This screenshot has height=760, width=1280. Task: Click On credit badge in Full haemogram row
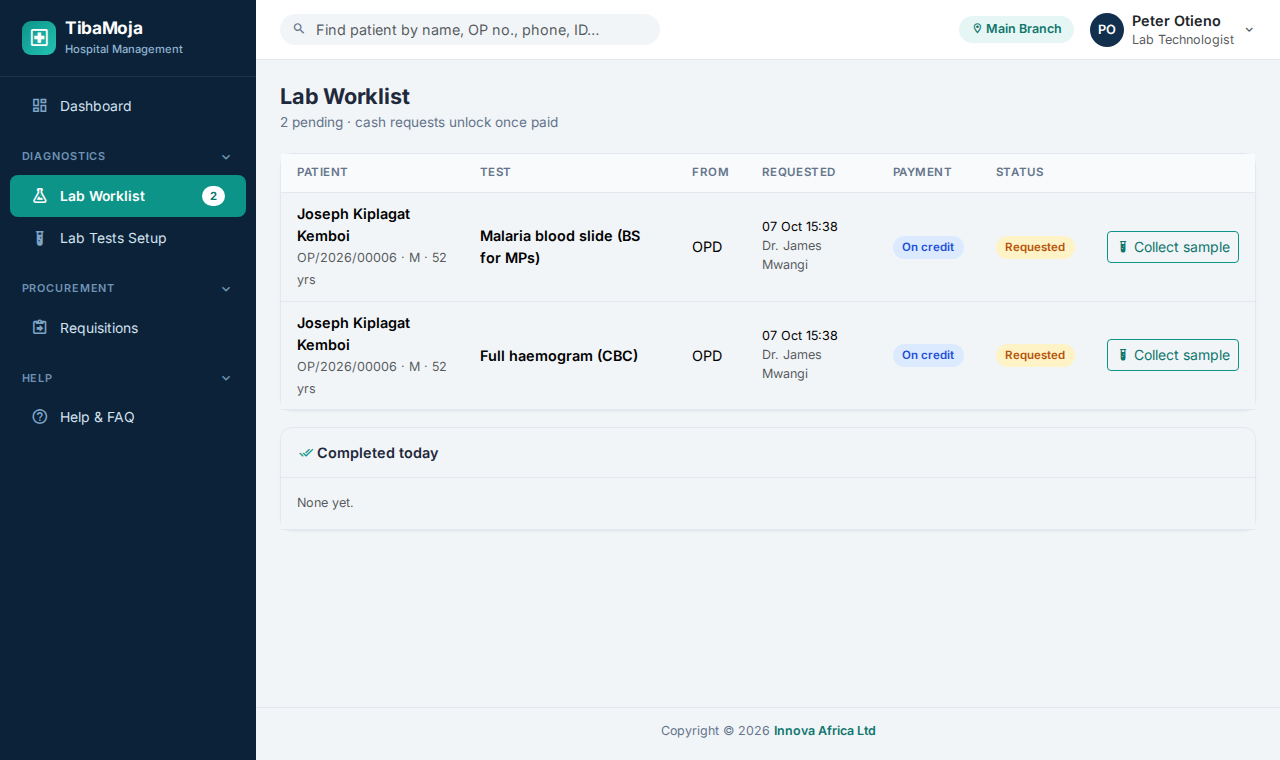click(928, 355)
